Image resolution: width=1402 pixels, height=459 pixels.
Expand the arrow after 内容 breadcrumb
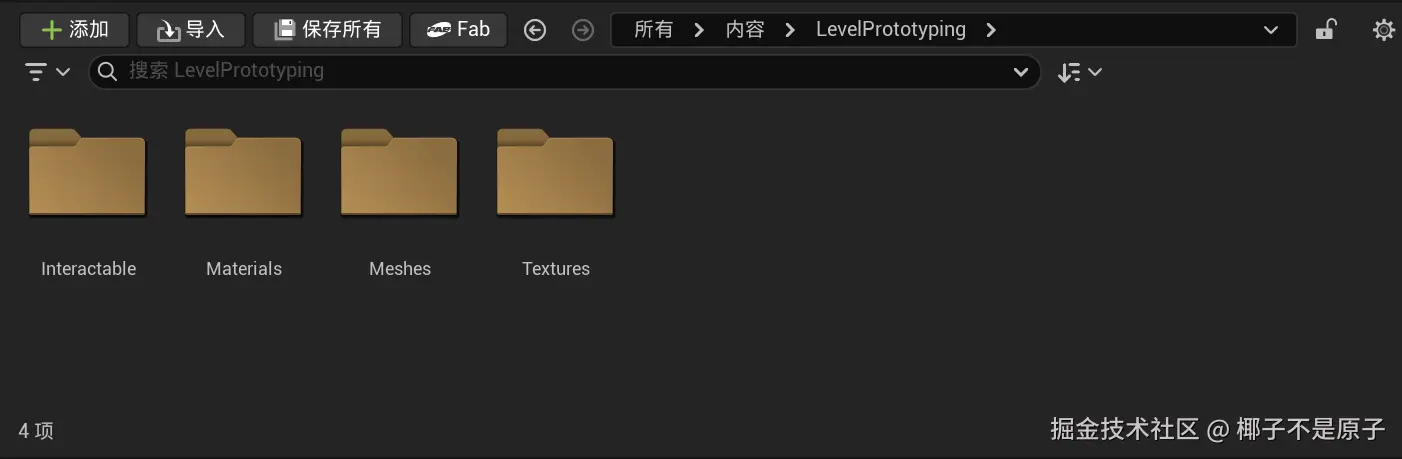(x=790, y=30)
